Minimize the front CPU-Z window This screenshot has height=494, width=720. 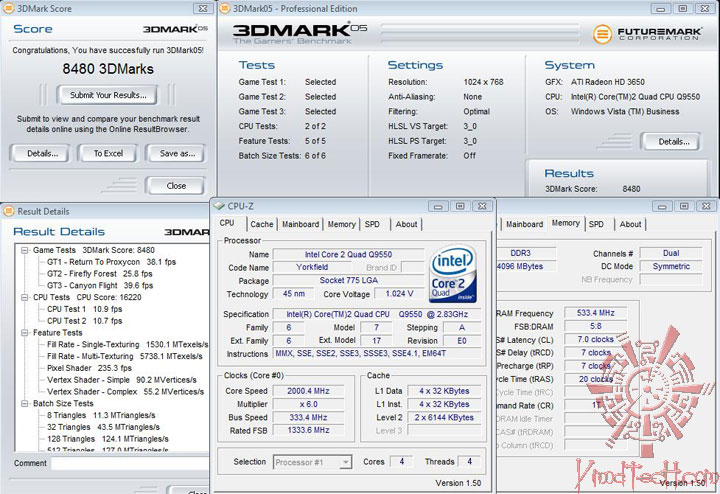(438, 207)
